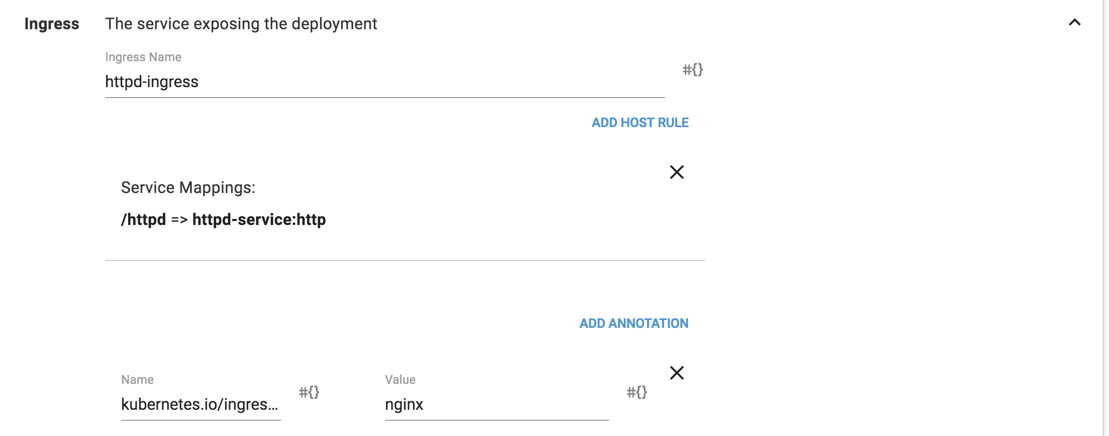Click the annotation Name field with kubernetes.io/ingres…
This screenshot has height=436, width=1109.
tap(200, 405)
